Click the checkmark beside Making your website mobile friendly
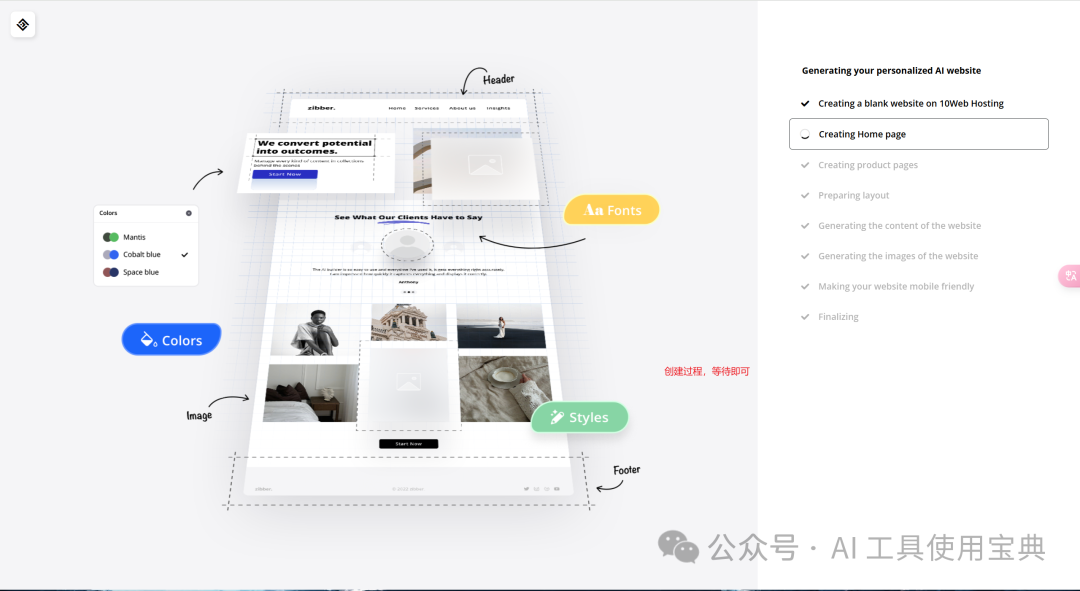 (804, 286)
